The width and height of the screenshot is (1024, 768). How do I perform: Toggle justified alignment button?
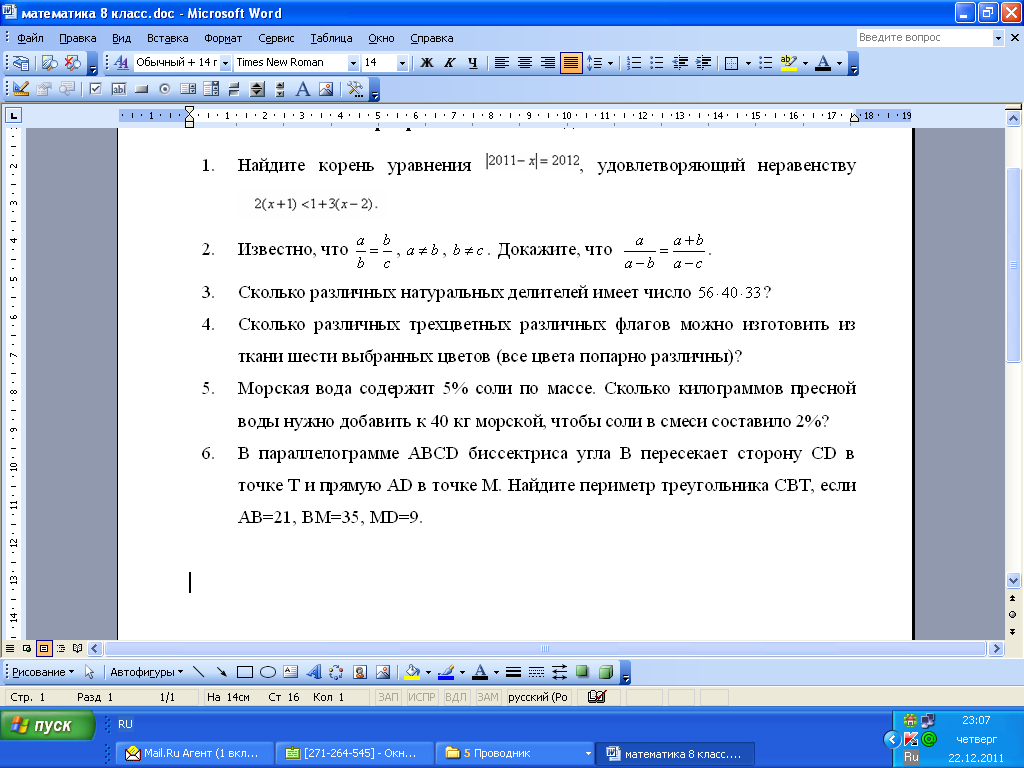(x=571, y=63)
